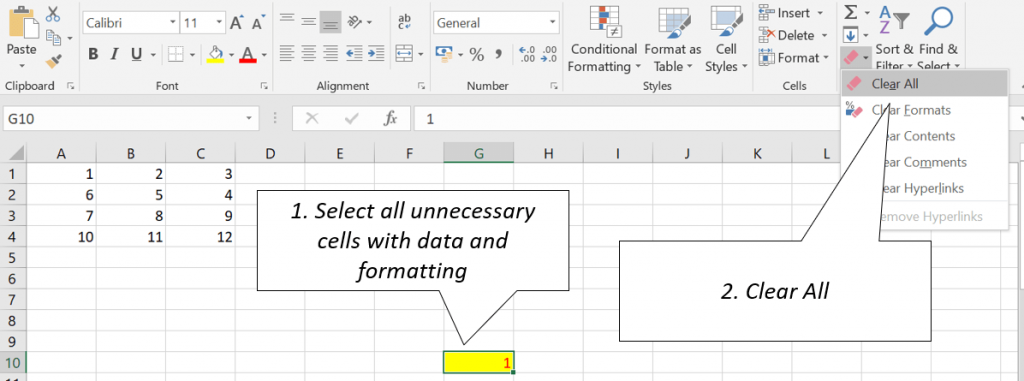The image size is (1024, 381).
Task: Toggle Italic formatting
Action: [115, 54]
